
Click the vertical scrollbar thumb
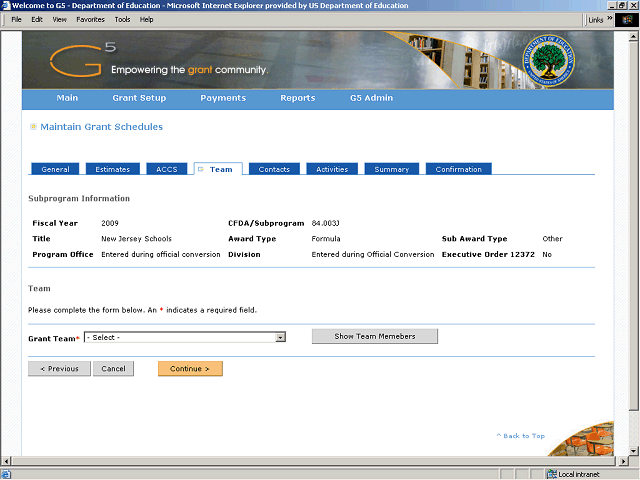[633, 225]
